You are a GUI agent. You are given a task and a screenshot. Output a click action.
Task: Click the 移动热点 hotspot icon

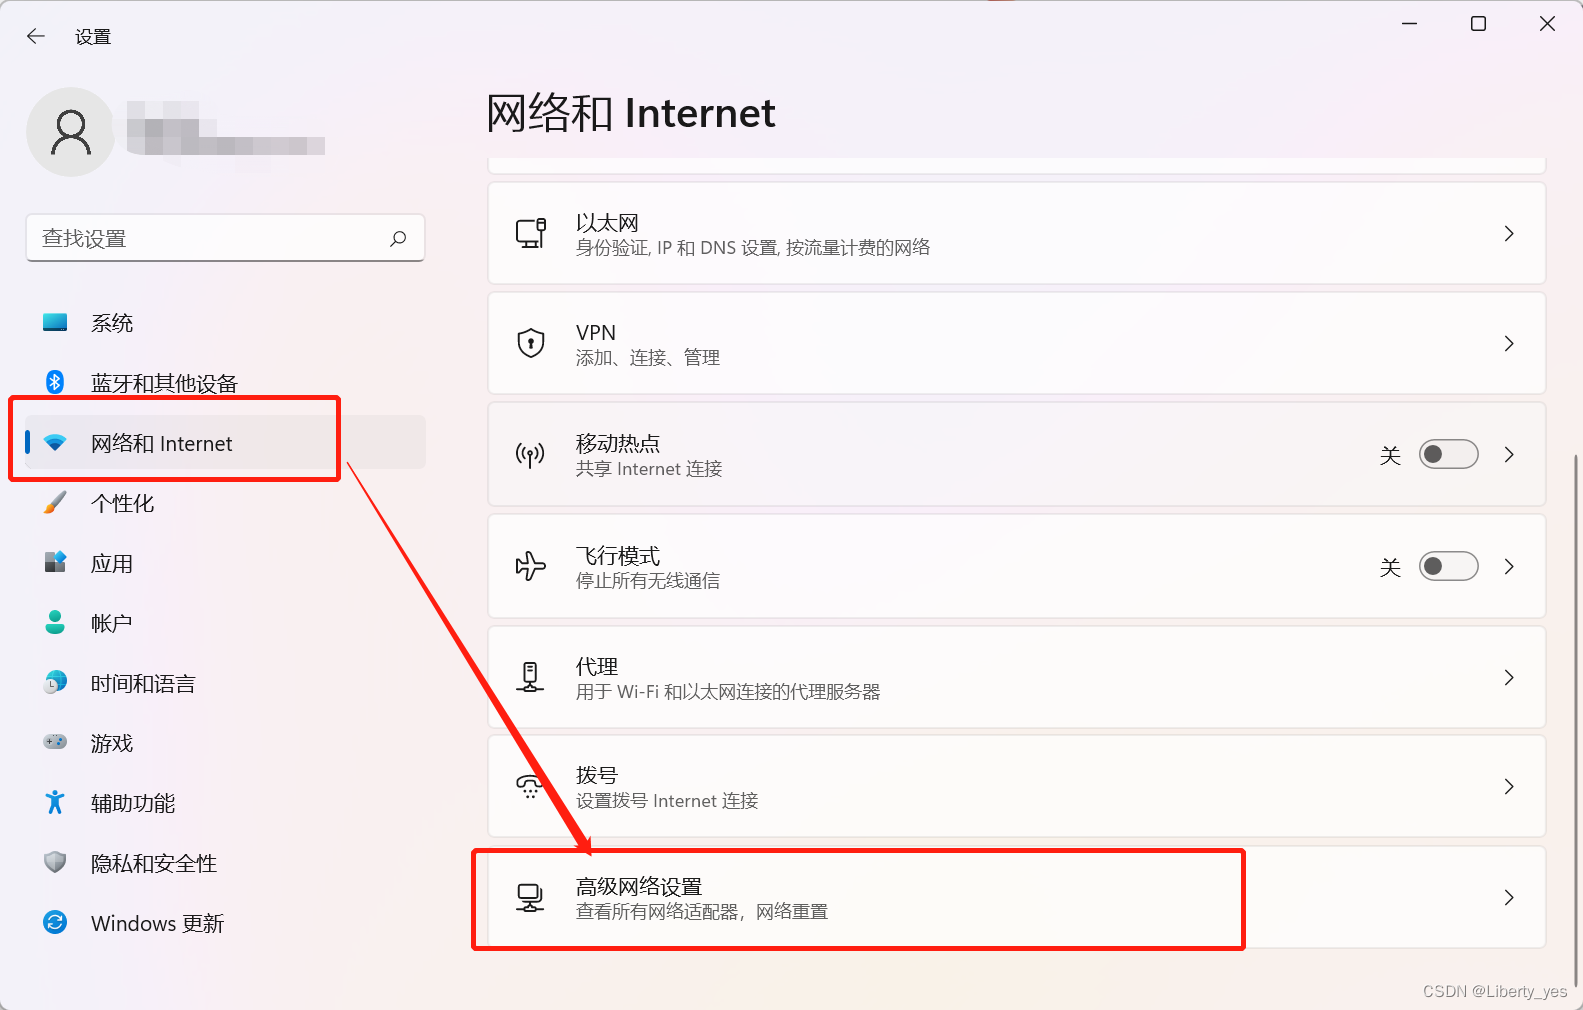[530, 455]
